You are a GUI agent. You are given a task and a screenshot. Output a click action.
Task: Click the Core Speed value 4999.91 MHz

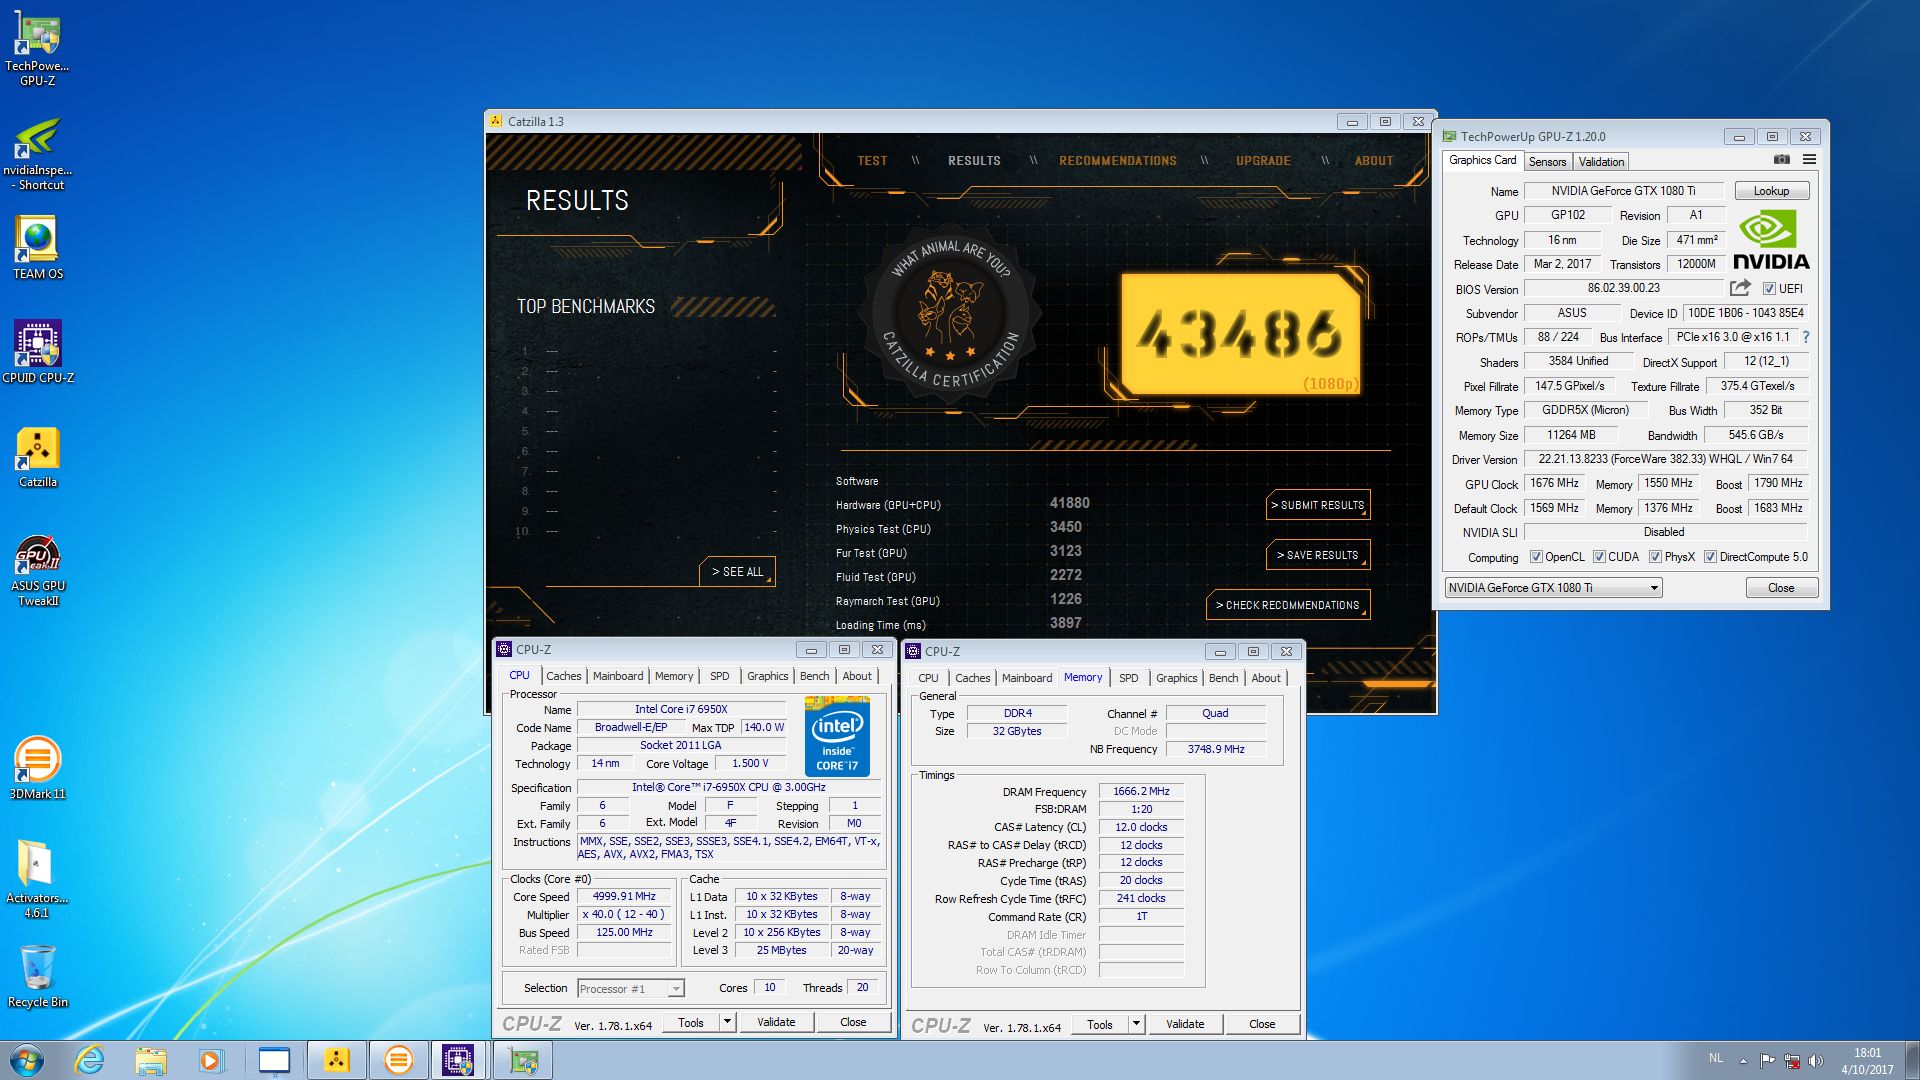624,897
